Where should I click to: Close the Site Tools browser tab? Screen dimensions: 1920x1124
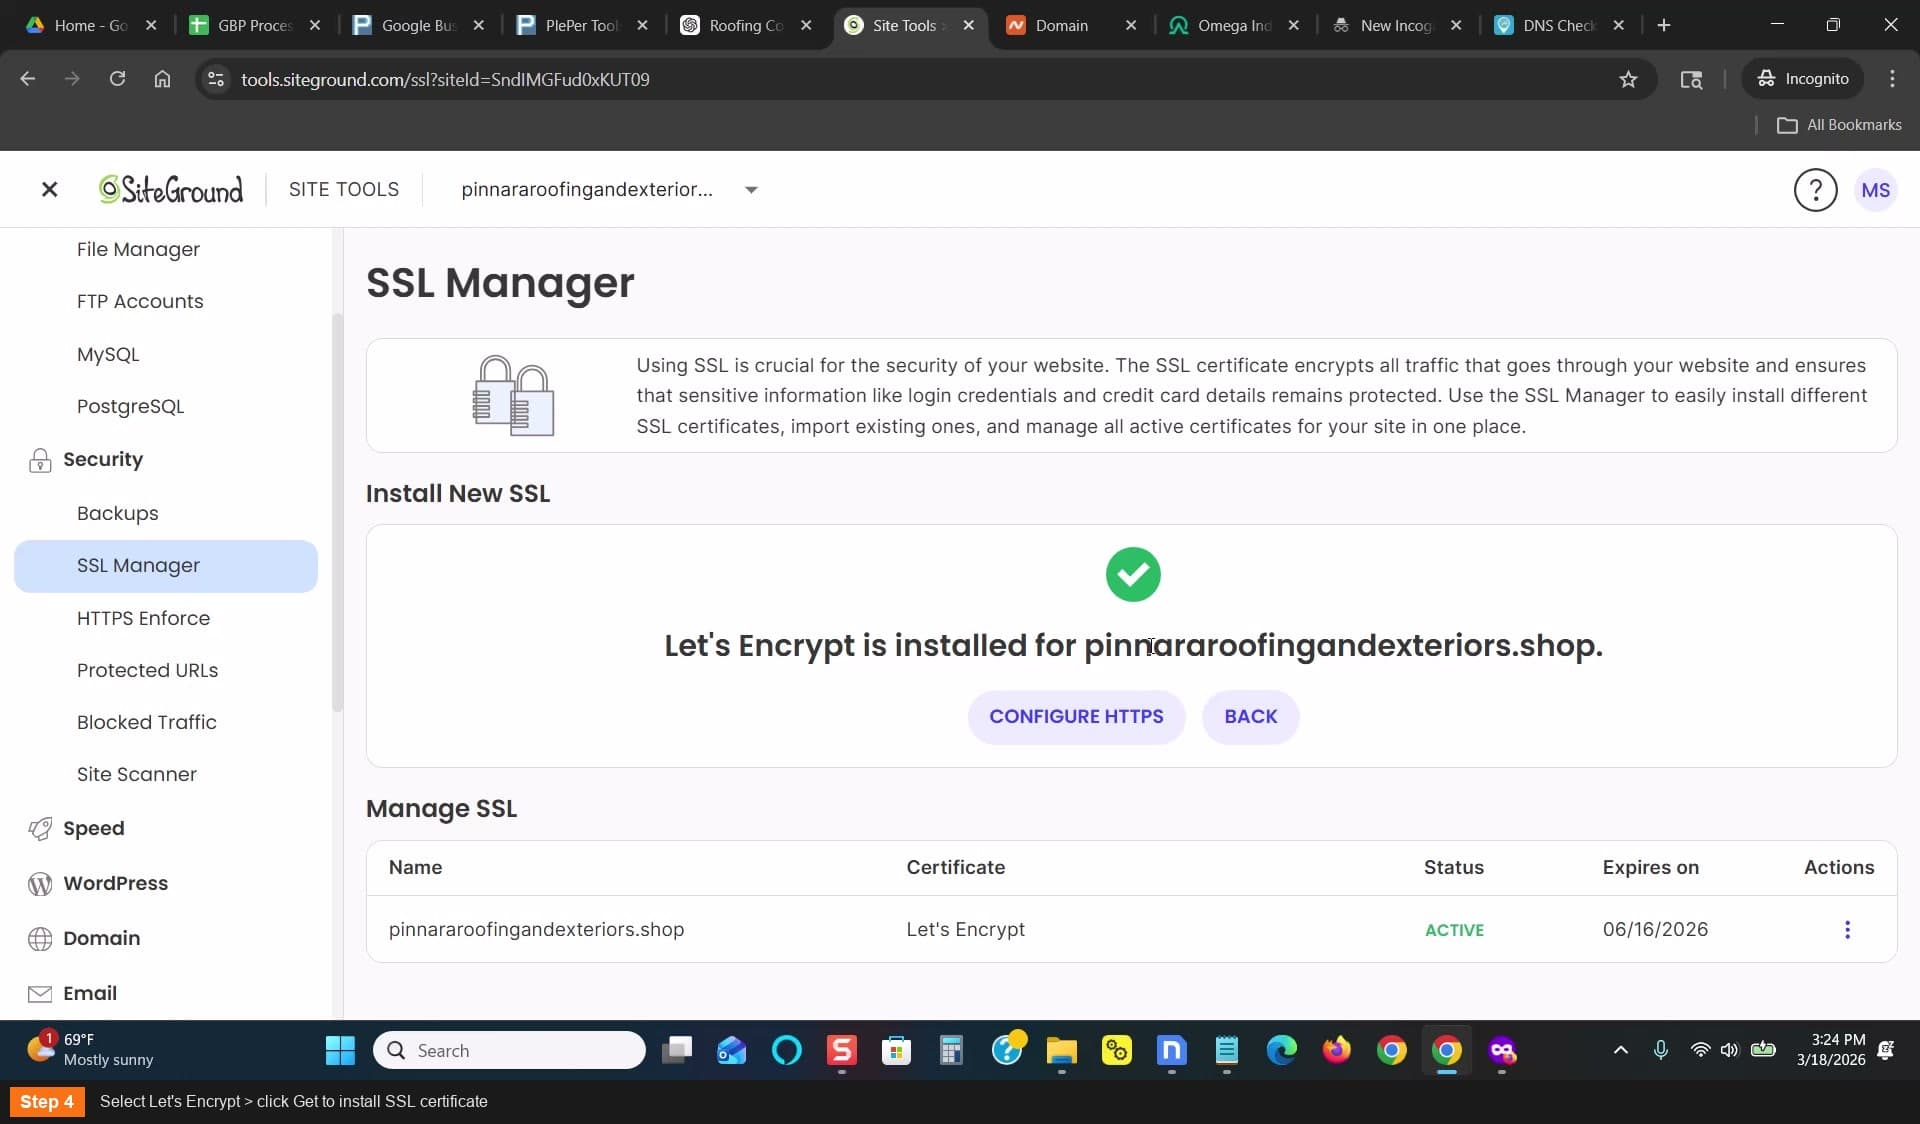click(x=968, y=25)
